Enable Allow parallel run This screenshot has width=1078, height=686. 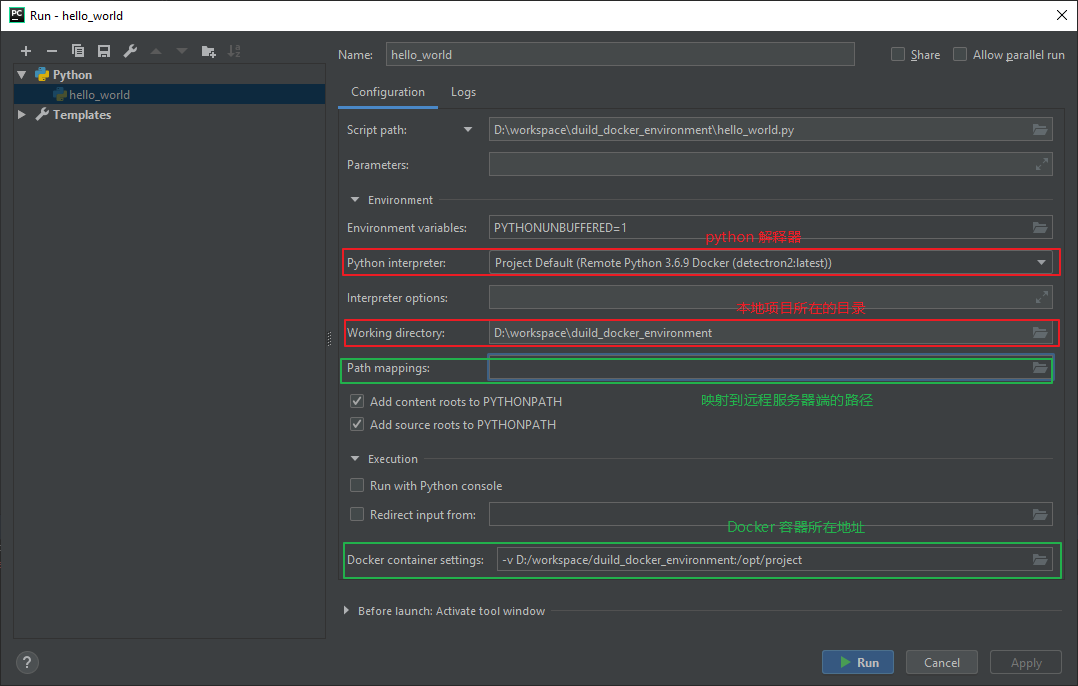[x=960, y=54]
